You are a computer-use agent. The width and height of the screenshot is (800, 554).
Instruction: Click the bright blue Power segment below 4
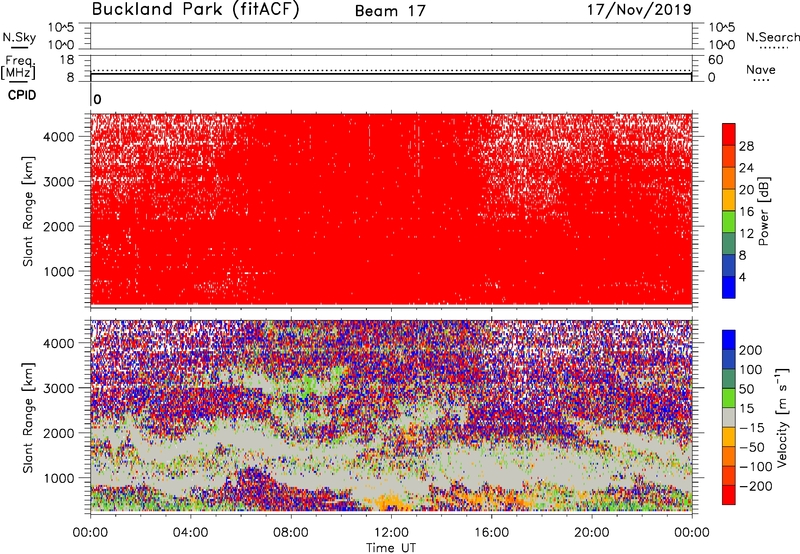coord(729,287)
